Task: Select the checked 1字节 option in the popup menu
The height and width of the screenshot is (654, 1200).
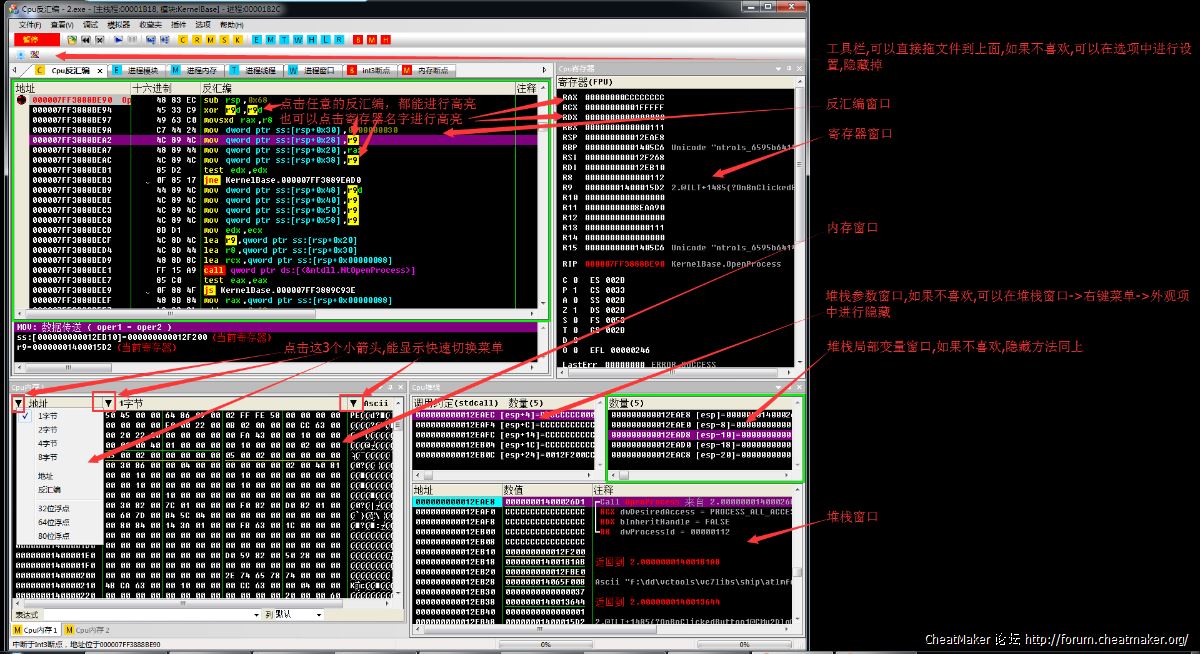Action: coord(47,416)
